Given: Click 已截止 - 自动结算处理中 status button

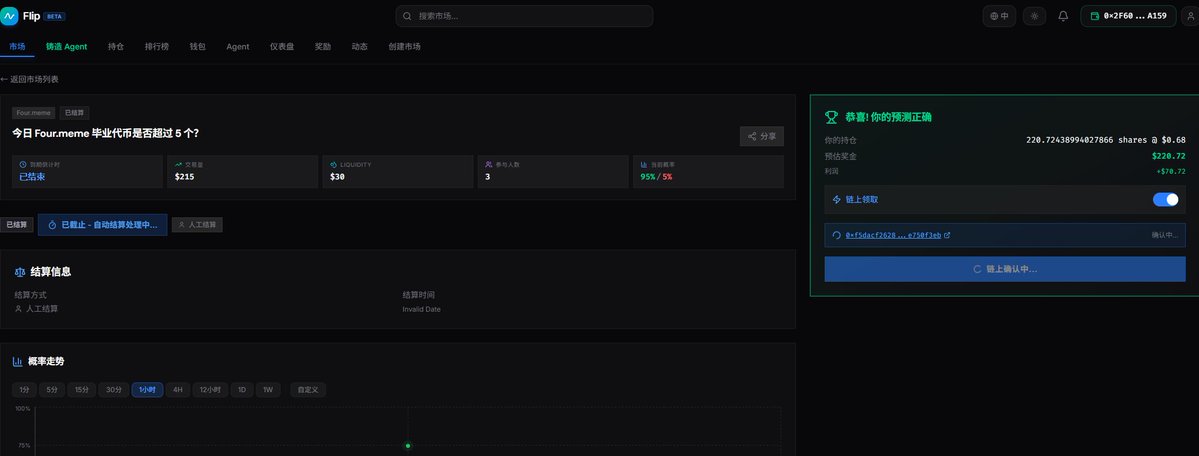Looking at the screenshot, I should pos(102,225).
